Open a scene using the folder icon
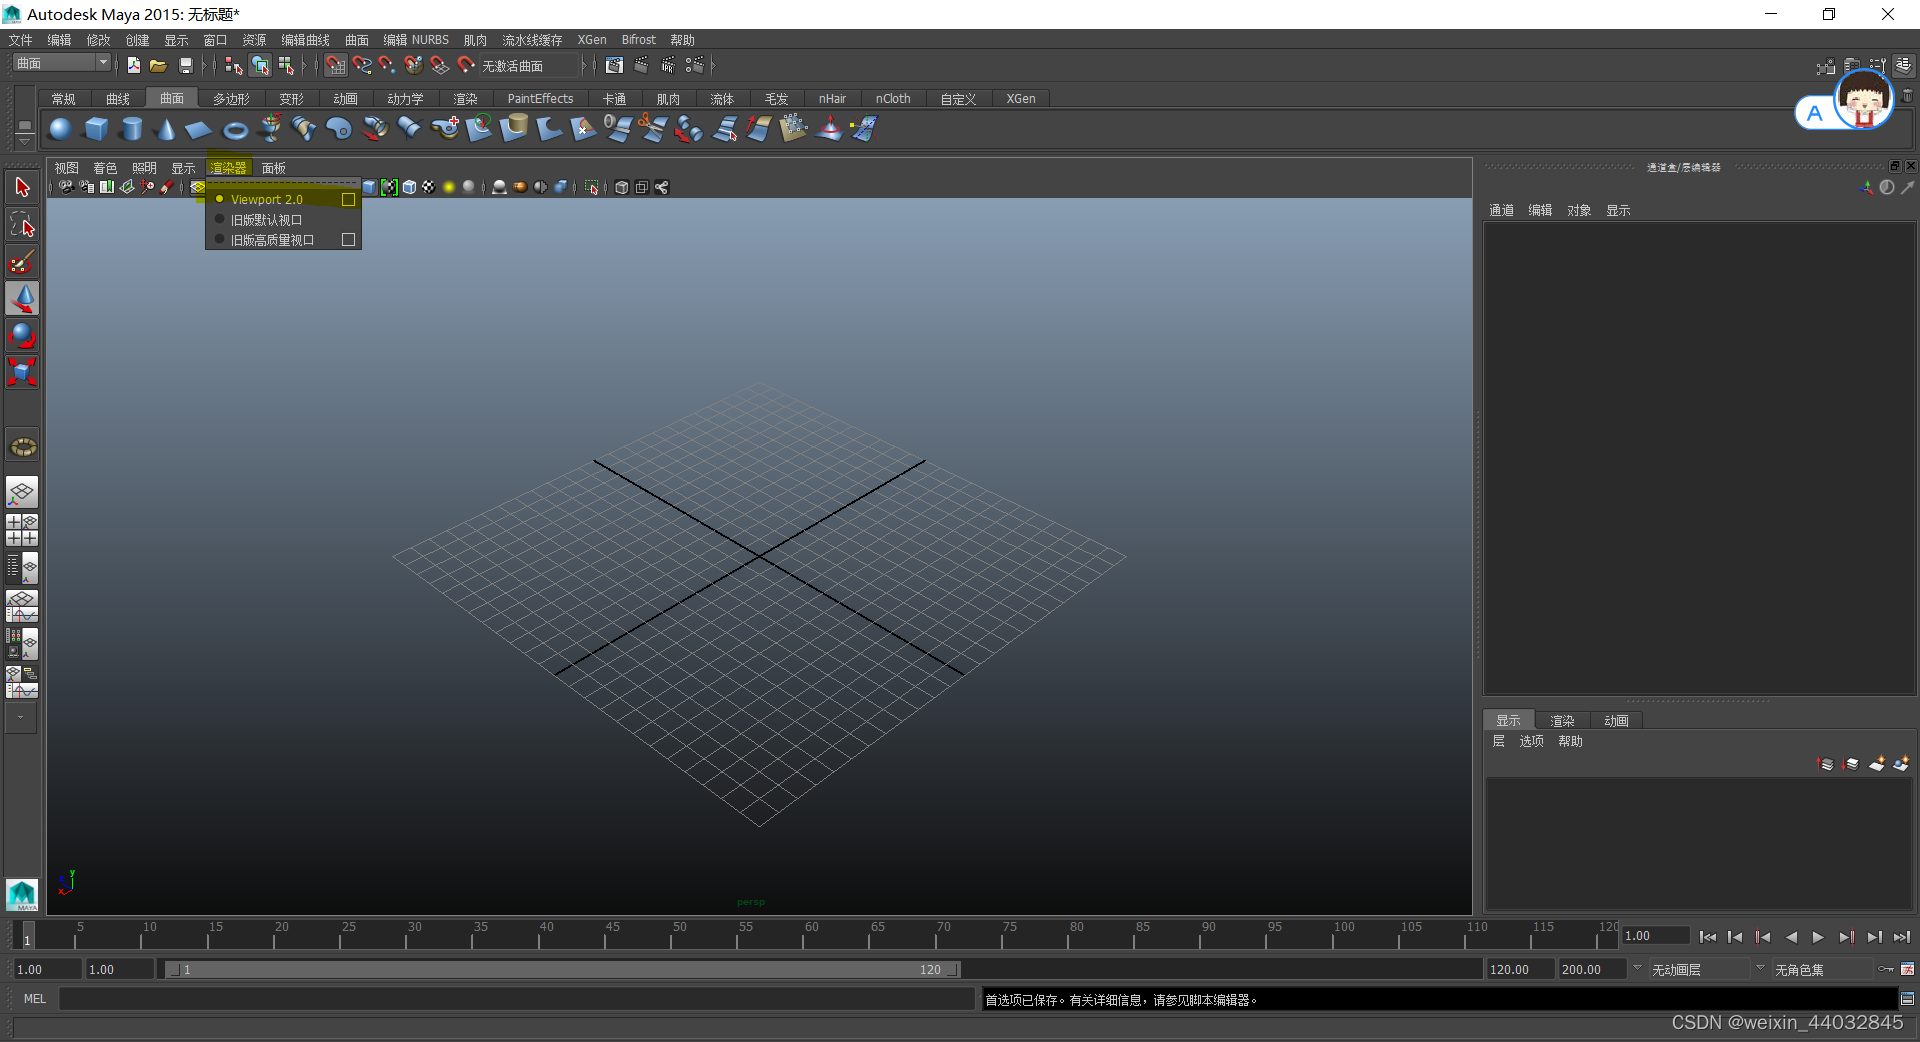Viewport: 1920px width, 1042px height. click(x=158, y=65)
